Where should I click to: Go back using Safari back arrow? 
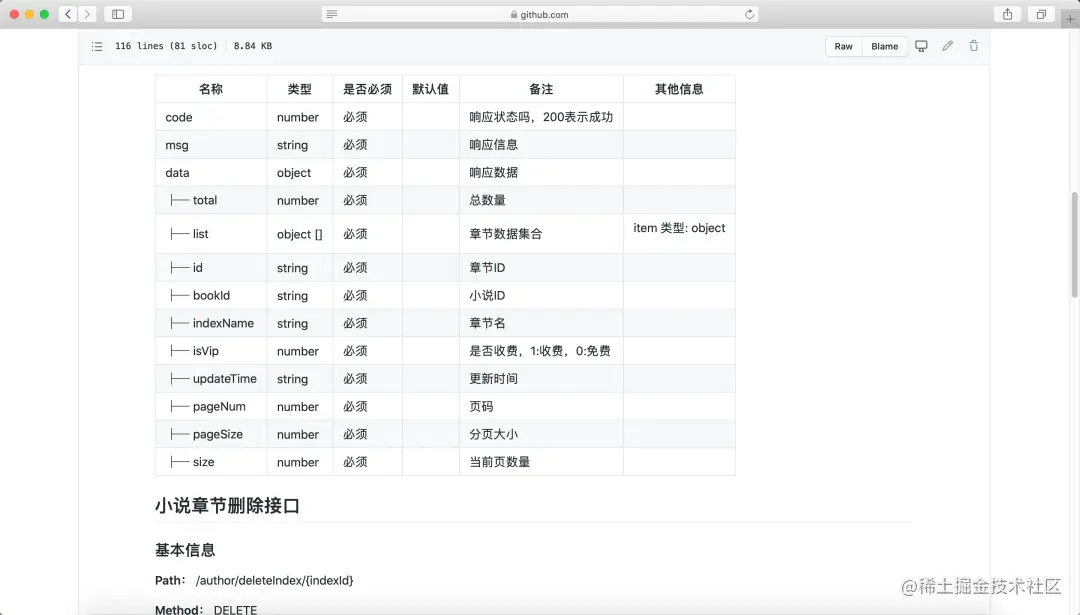(x=68, y=14)
